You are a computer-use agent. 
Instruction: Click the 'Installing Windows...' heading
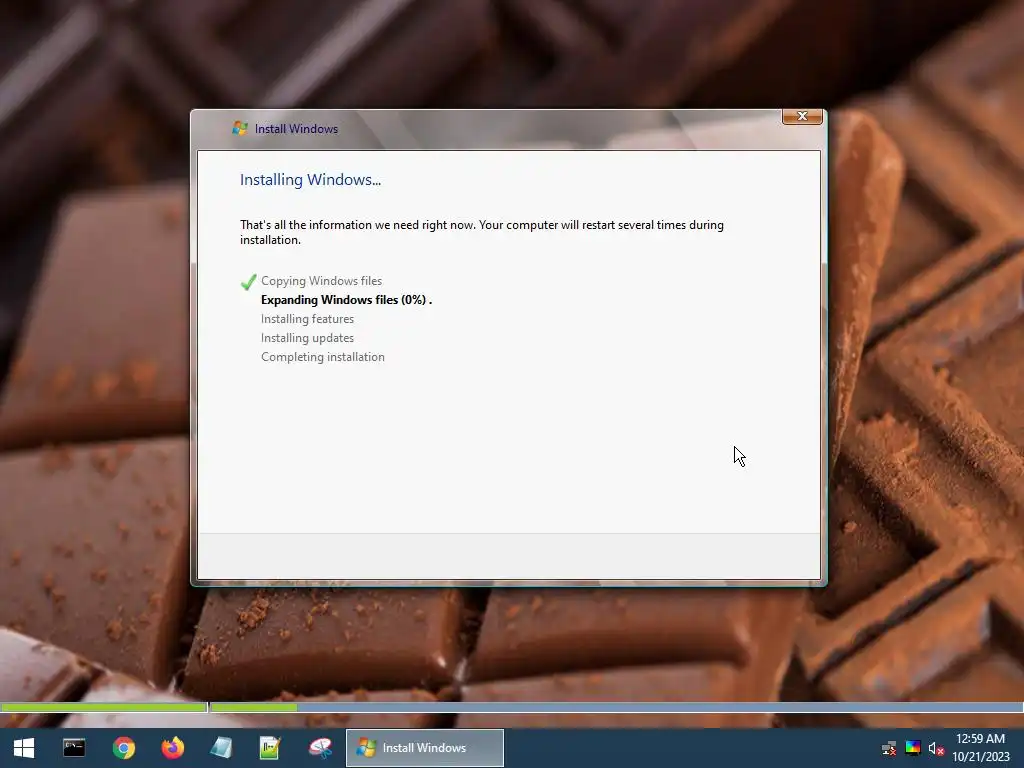click(x=310, y=180)
